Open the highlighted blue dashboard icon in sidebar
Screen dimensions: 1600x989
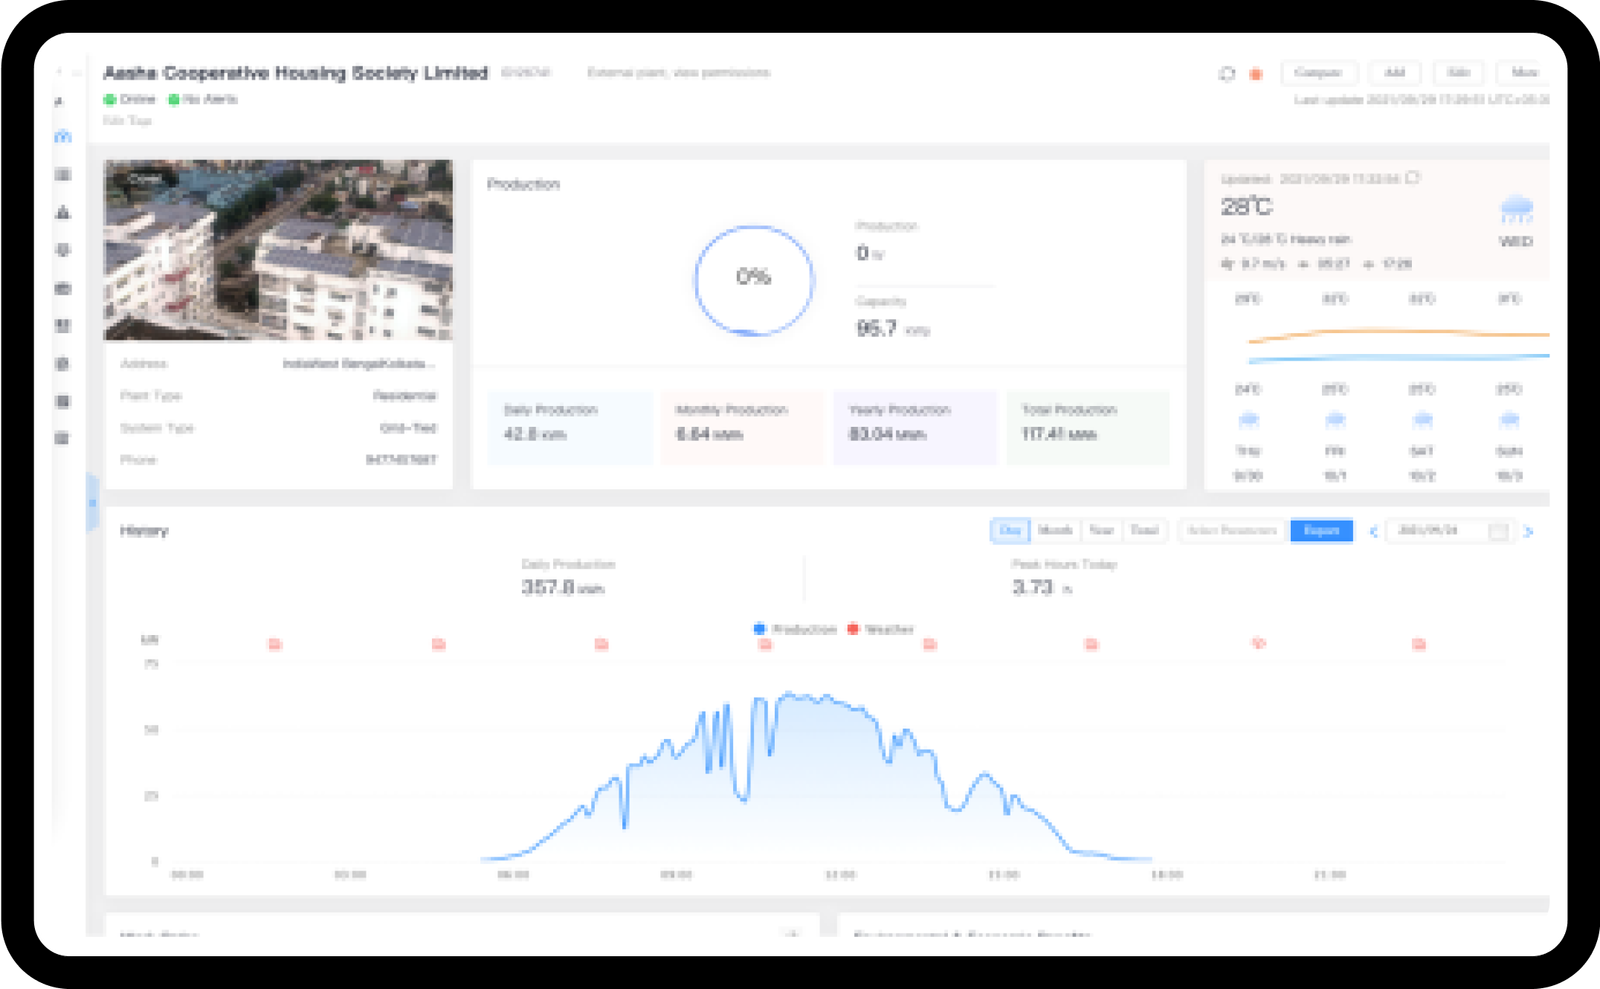[63, 136]
